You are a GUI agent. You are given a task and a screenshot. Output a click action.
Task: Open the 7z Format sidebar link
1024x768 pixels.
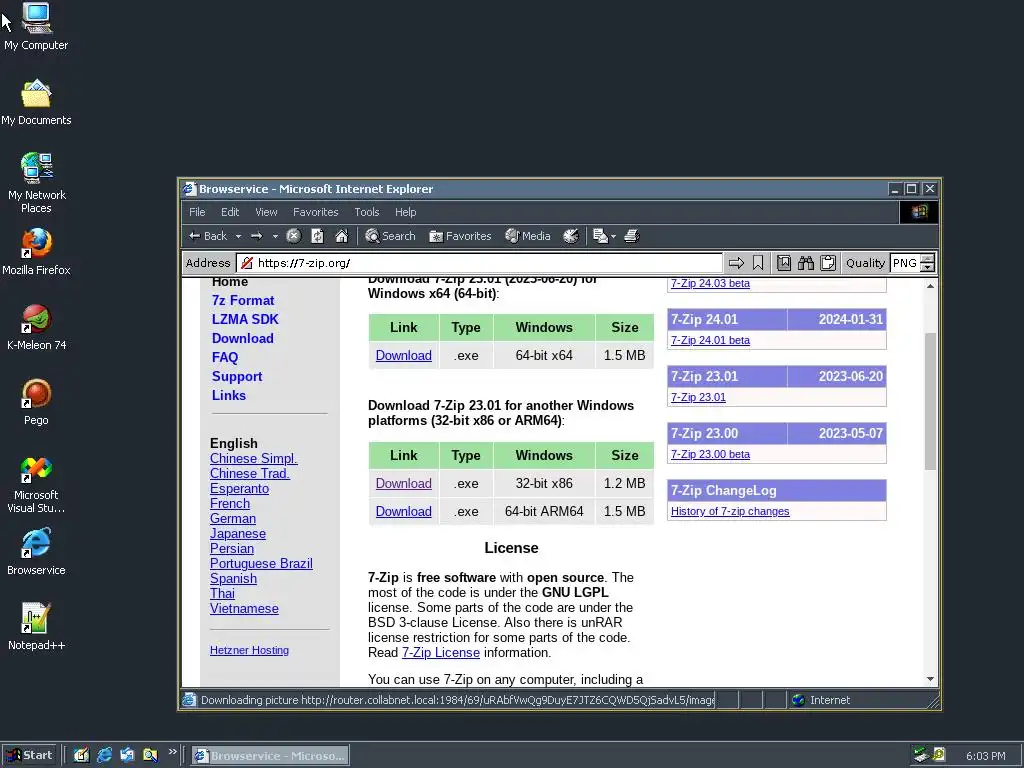[243, 300]
